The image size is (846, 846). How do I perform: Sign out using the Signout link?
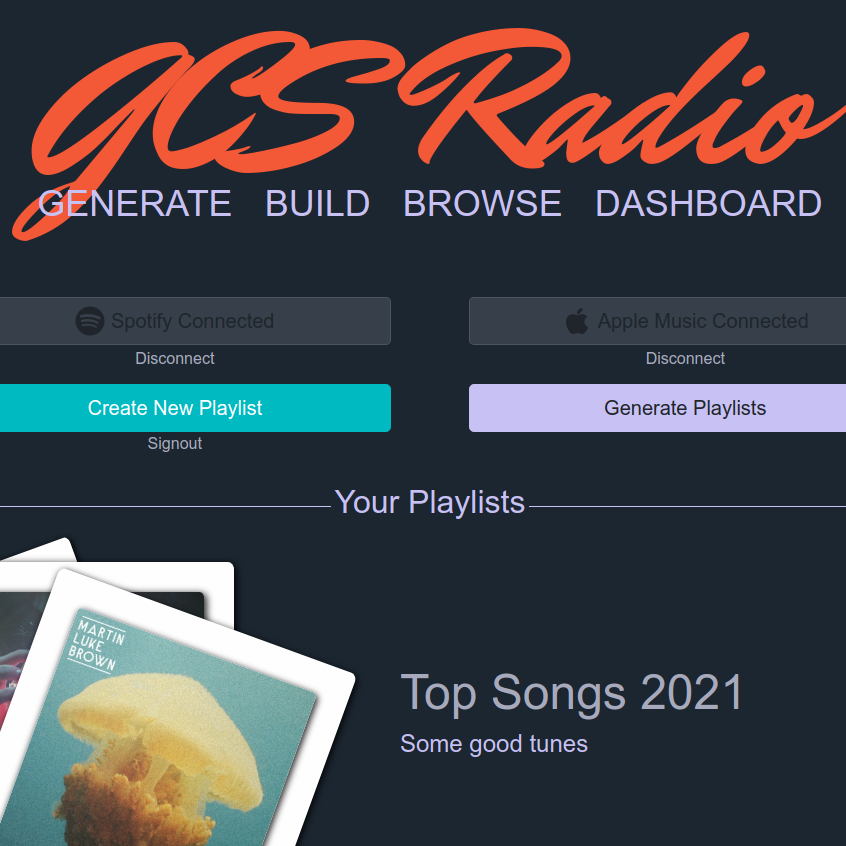tap(175, 444)
